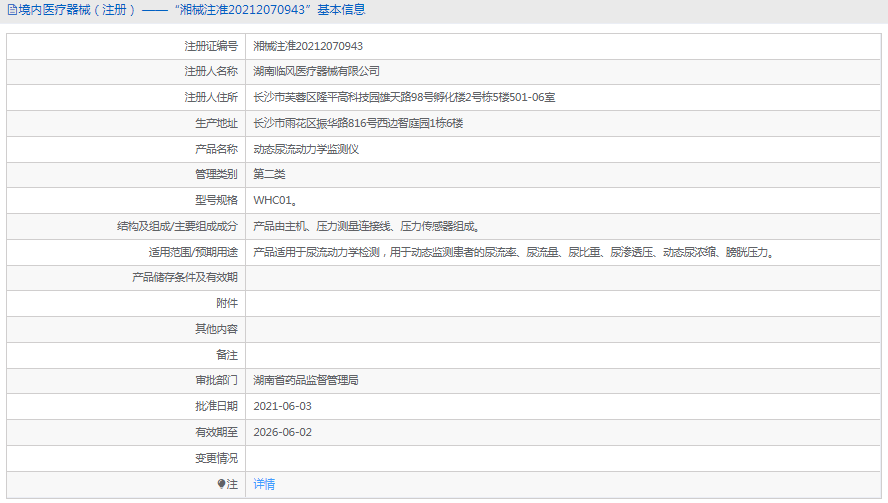Select registration number 湘械注准20212070943 in table

308,46
